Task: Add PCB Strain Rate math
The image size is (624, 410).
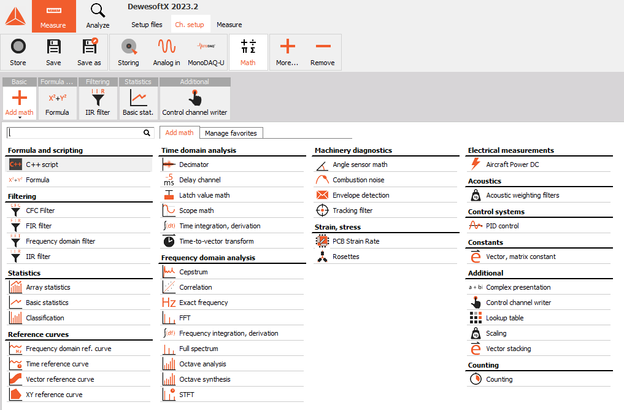Action: click(x=386, y=241)
